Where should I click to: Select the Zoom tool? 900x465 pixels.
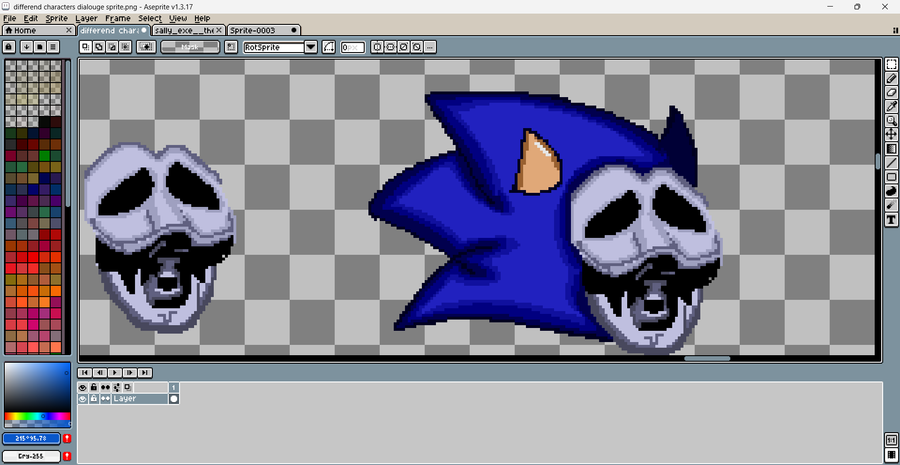[x=891, y=121]
